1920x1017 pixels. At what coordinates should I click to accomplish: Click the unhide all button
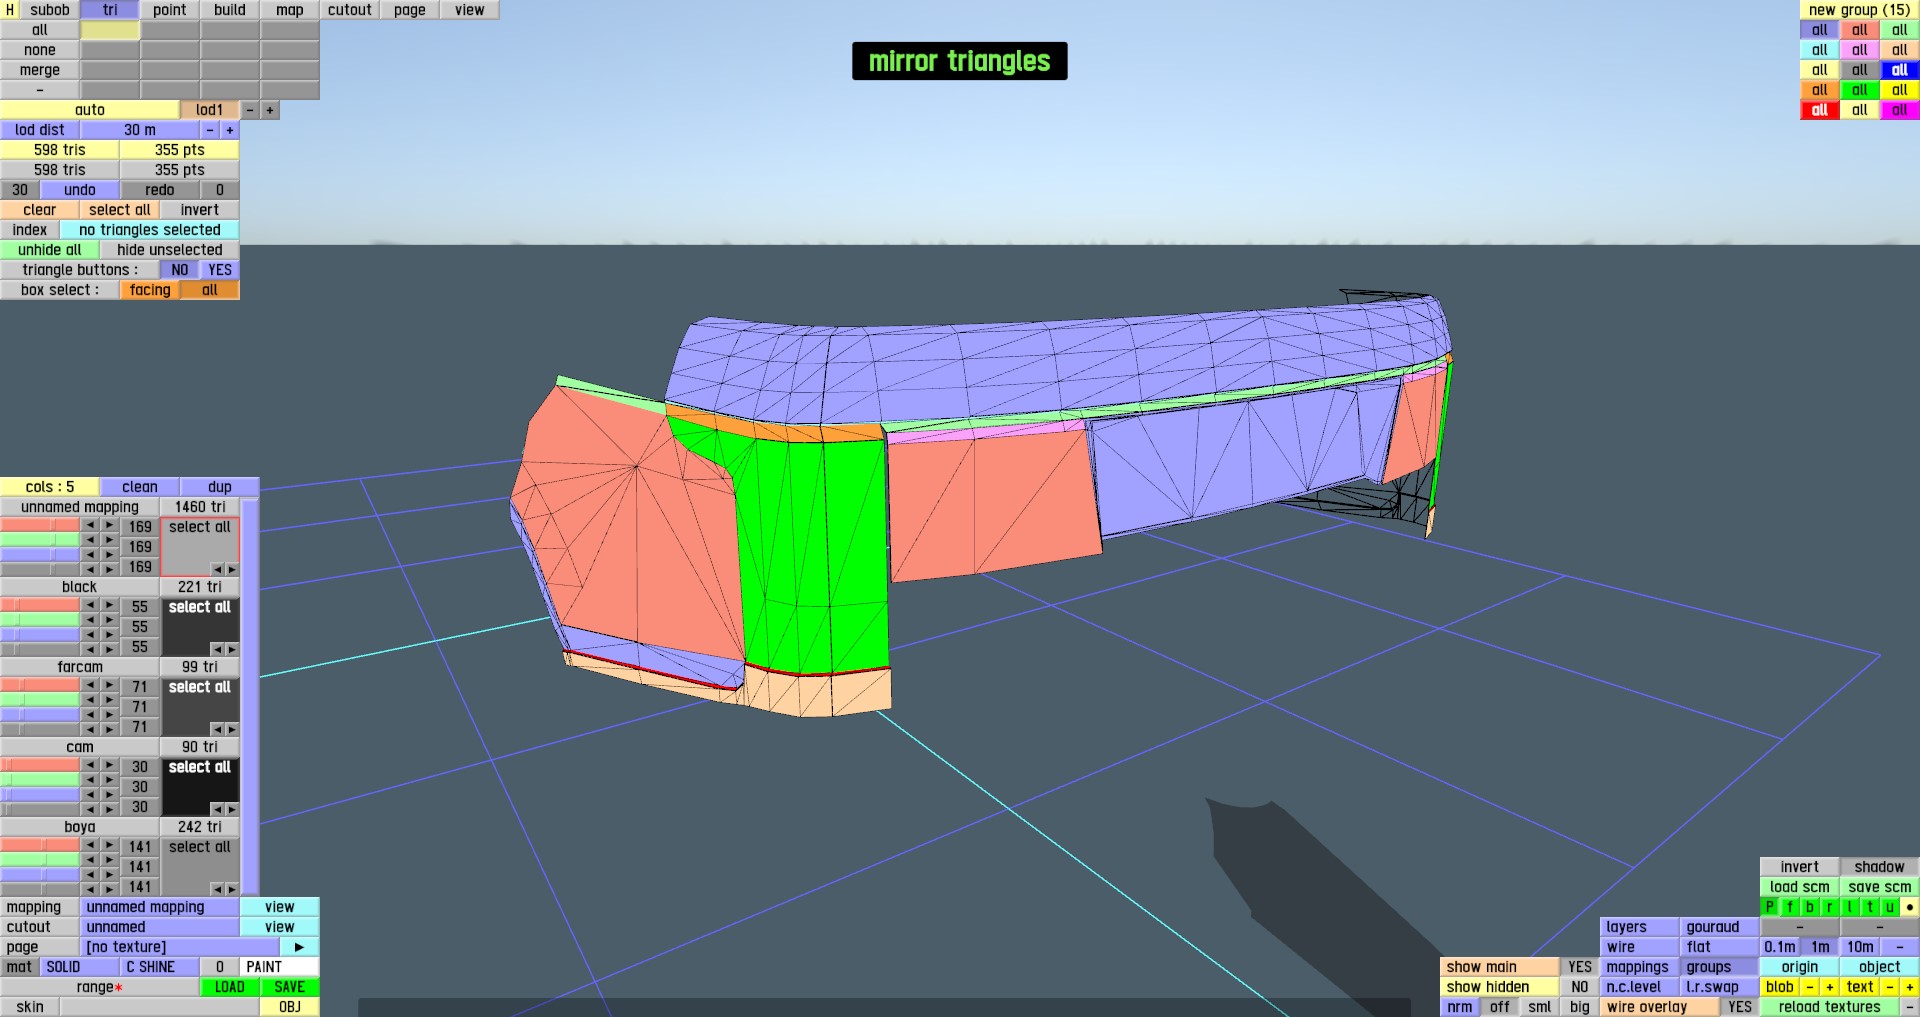(x=50, y=250)
